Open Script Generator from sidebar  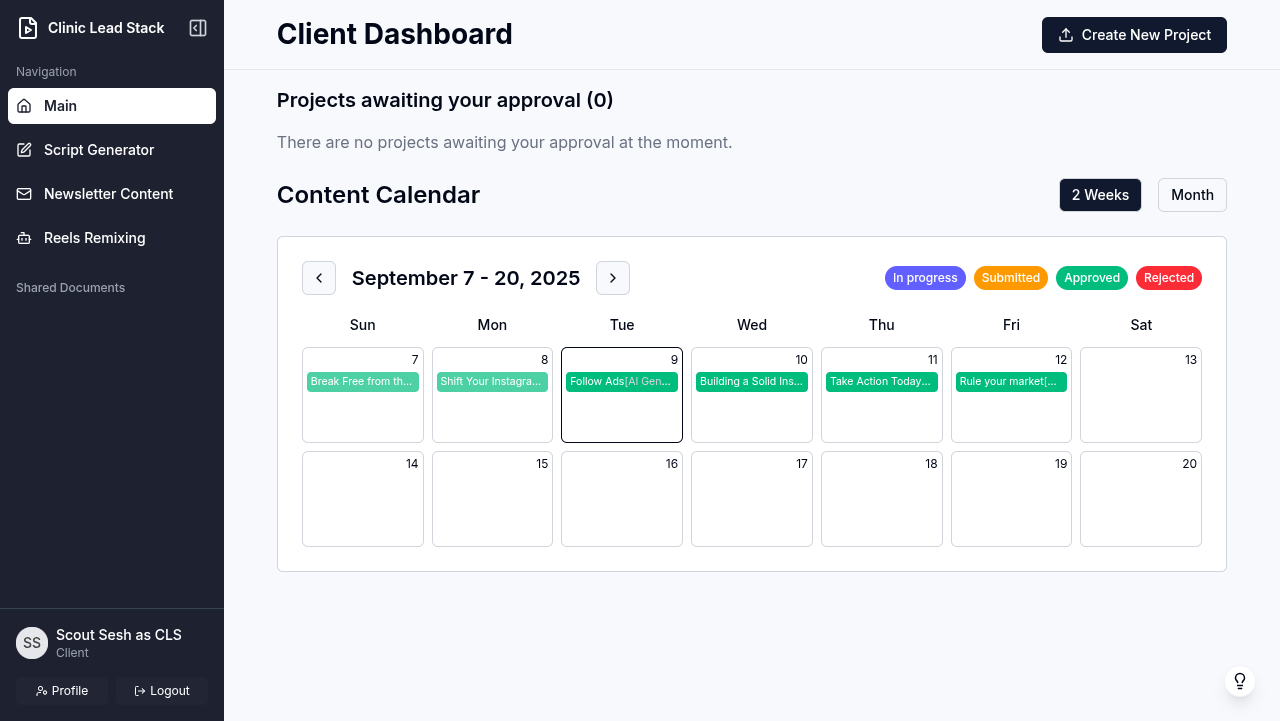[99, 150]
